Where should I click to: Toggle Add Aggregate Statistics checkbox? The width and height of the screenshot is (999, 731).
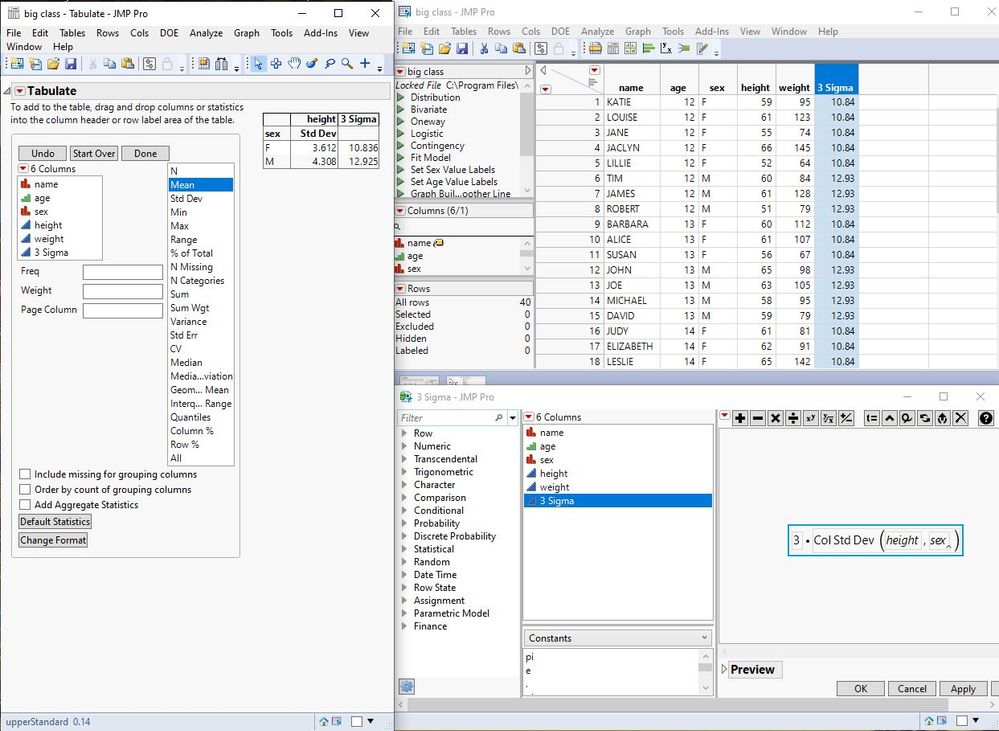pyautogui.click(x=26, y=505)
